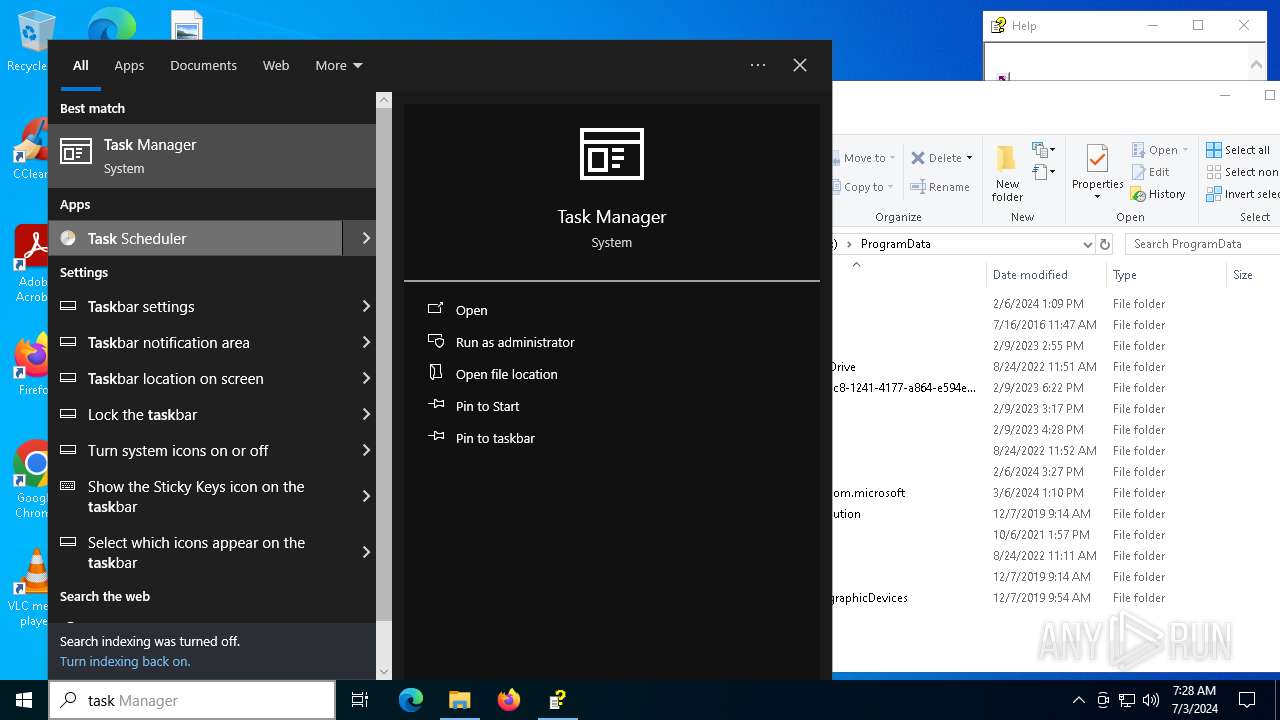Show hidden system tray icons
This screenshot has height=720, width=1280.
point(1078,700)
